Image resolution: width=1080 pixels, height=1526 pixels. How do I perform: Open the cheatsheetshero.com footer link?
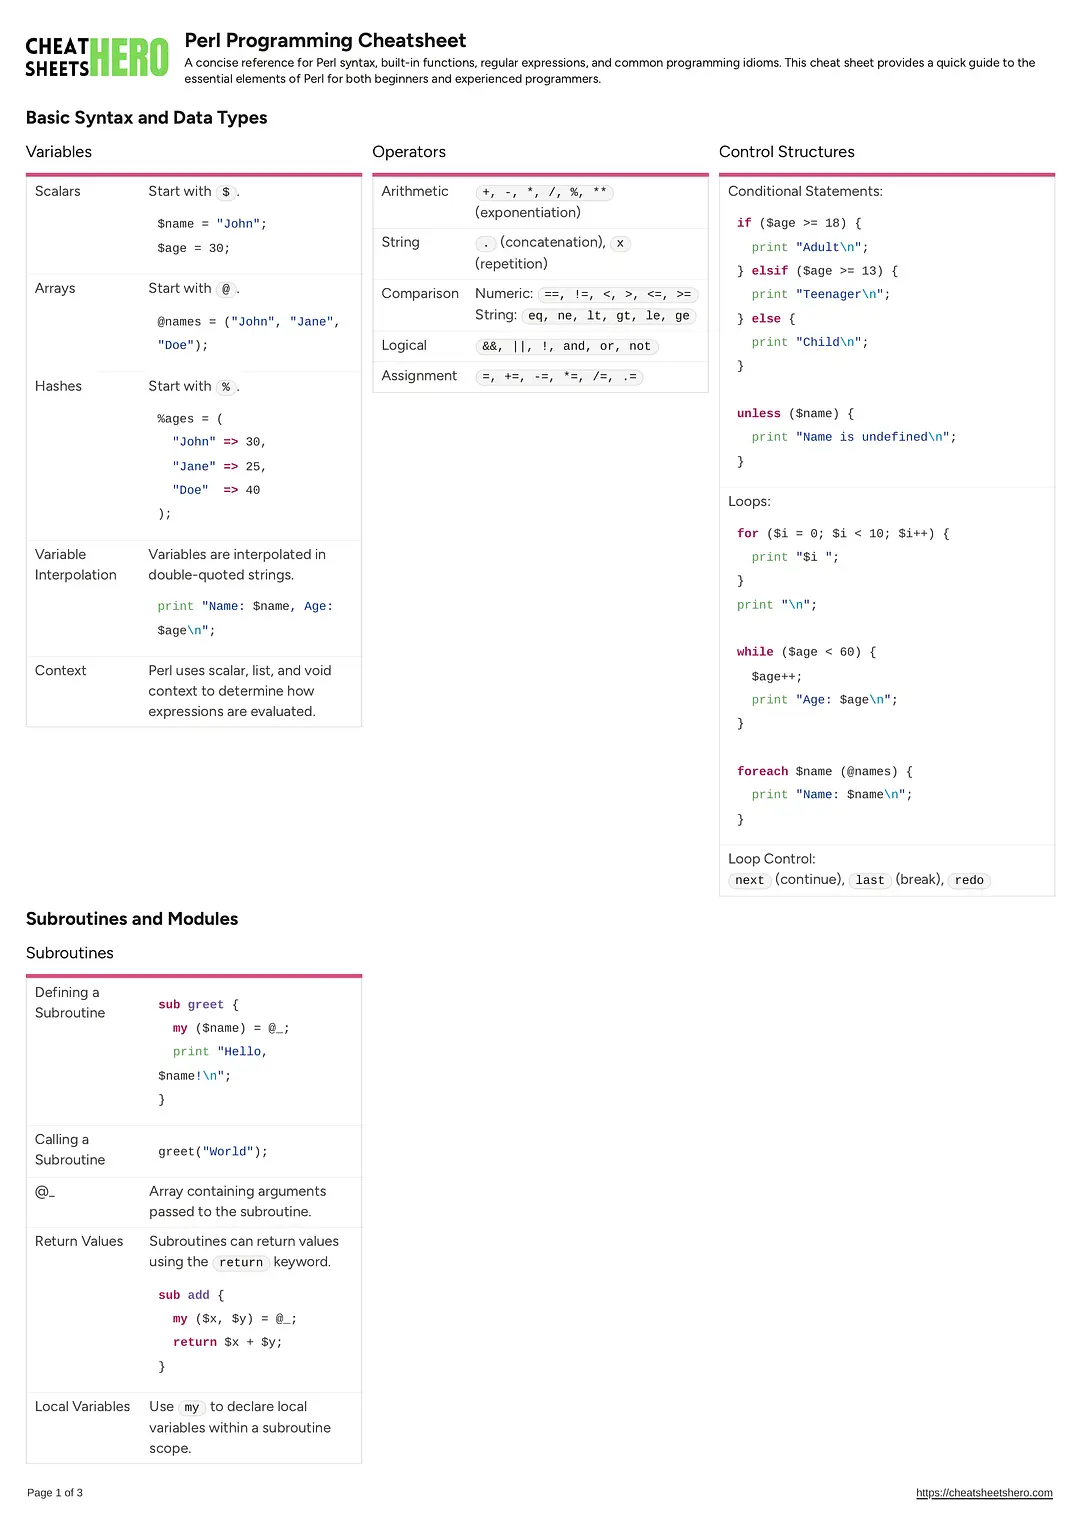coord(984,1493)
